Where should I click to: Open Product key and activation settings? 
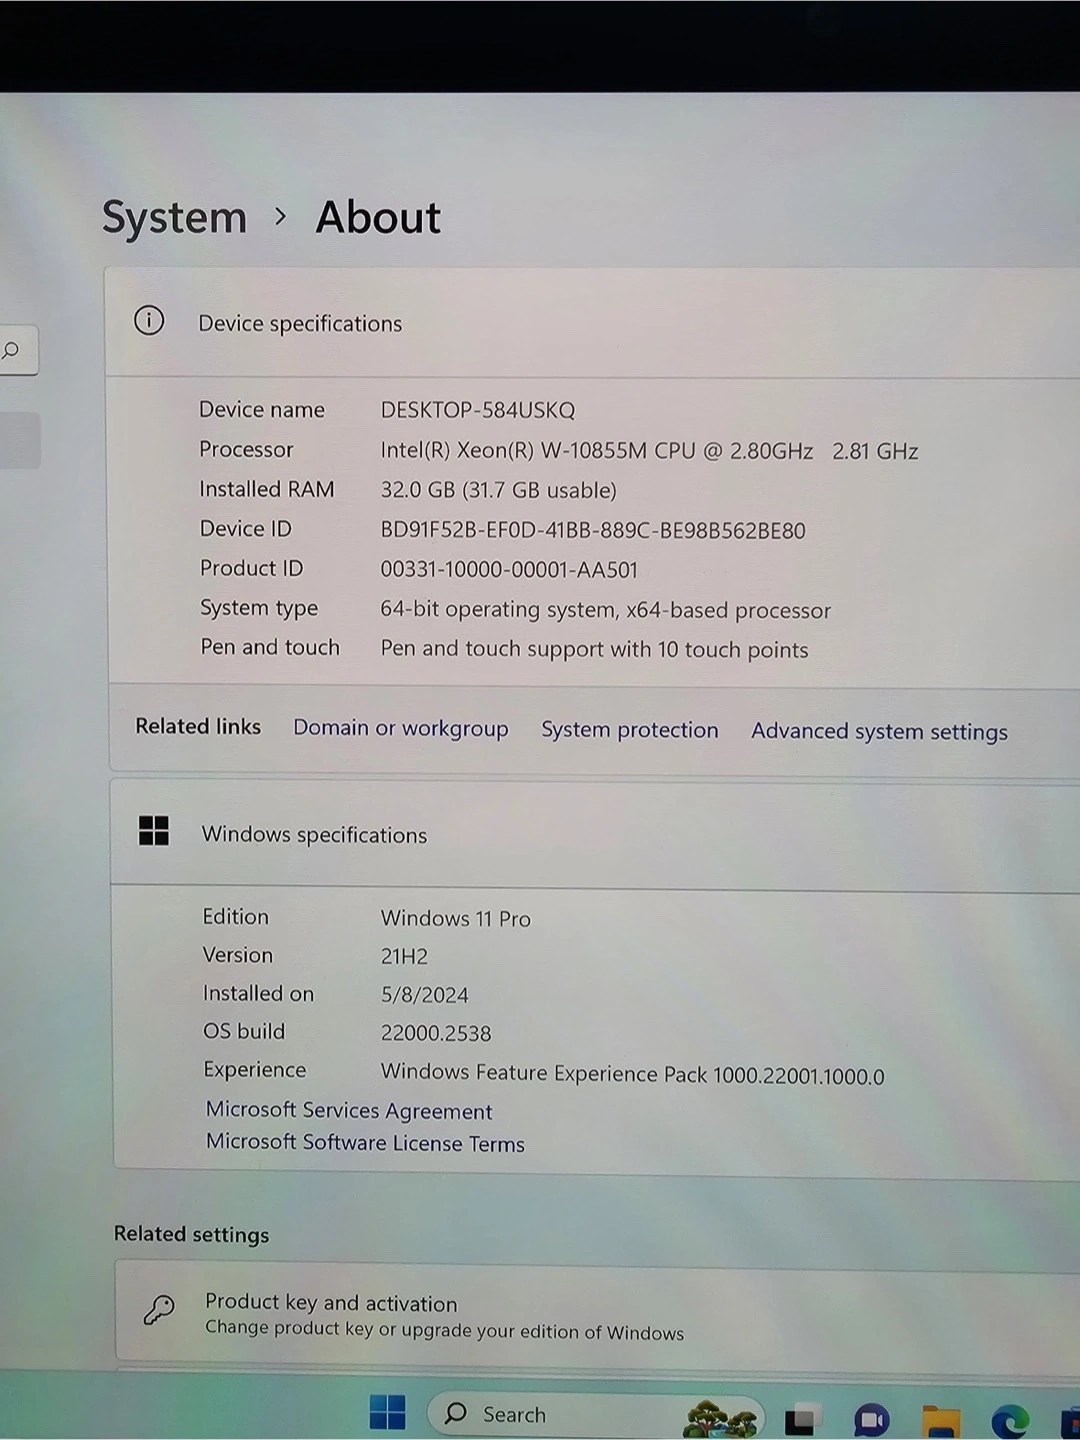[598, 1316]
